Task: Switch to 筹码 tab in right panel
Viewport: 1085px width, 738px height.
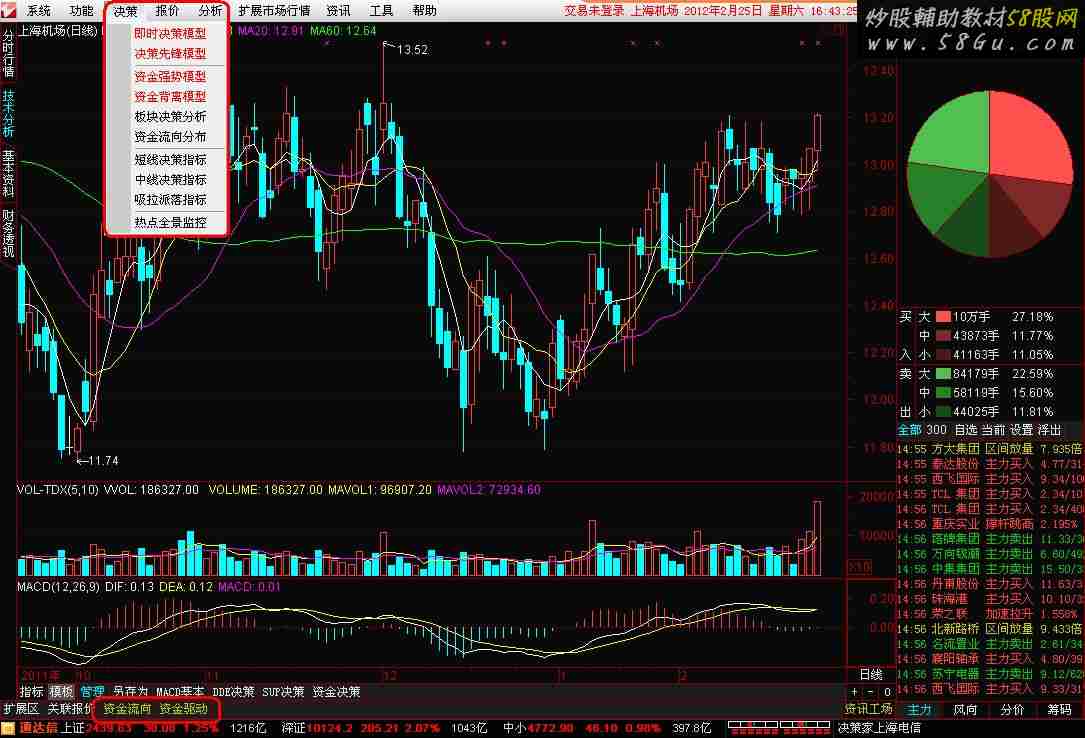Action: (x=1059, y=709)
